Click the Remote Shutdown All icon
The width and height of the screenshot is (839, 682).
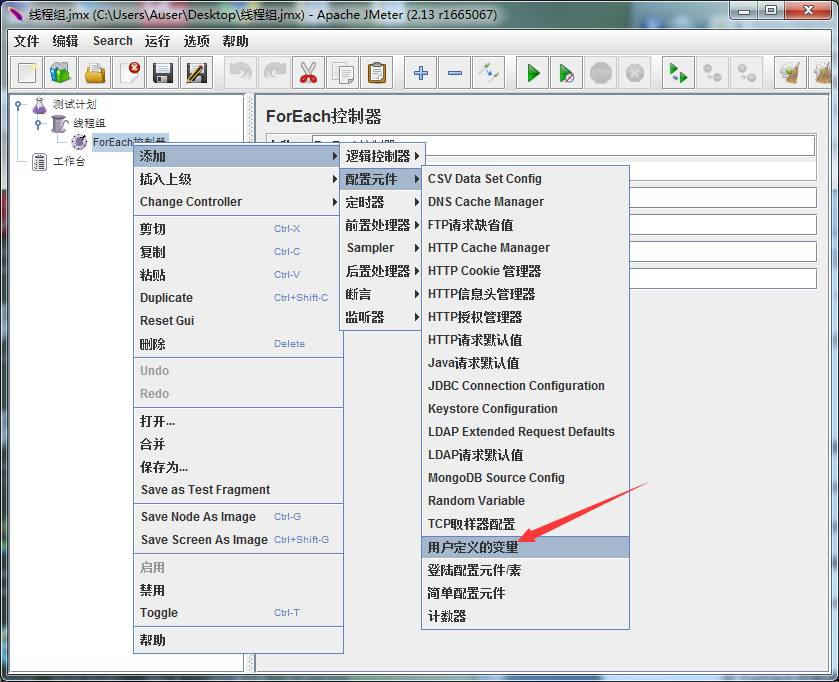pyautogui.click(x=746, y=73)
